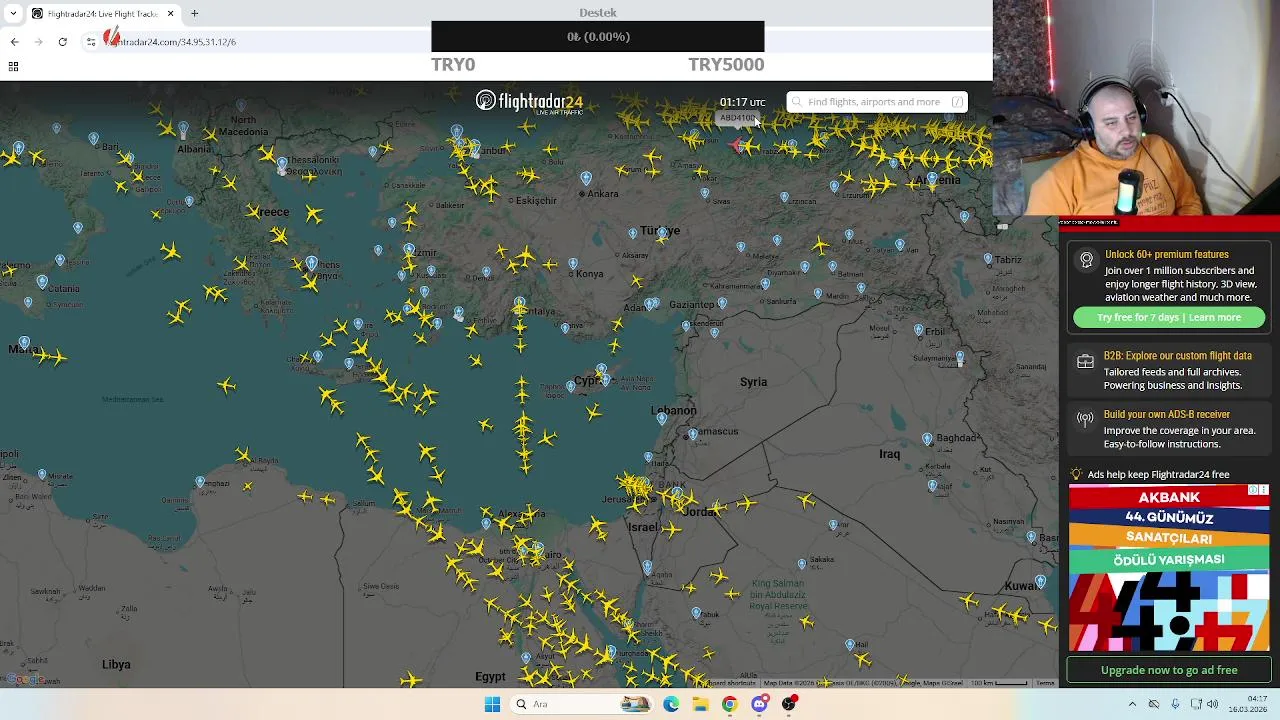
Task: Click the 01:17 UTC clock display
Action: (742, 102)
